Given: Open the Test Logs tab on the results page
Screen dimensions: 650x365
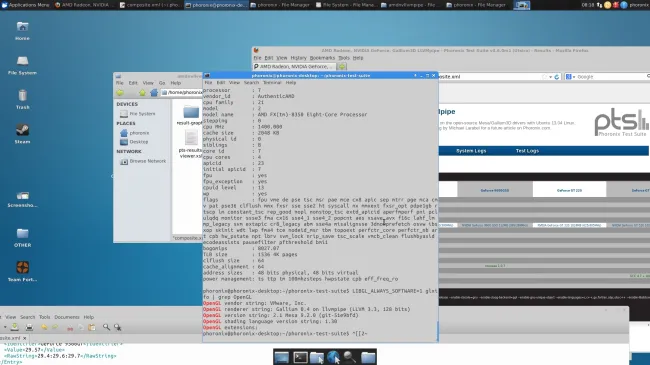Looking at the screenshot, I should pyautogui.click(x=527, y=151).
